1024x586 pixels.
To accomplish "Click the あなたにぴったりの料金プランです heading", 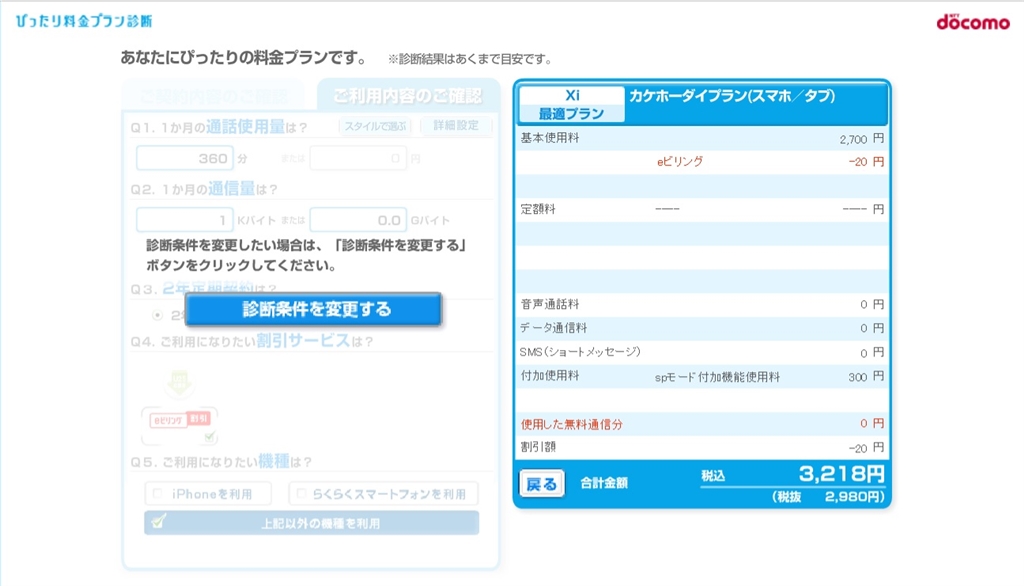I will tap(246, 57).
